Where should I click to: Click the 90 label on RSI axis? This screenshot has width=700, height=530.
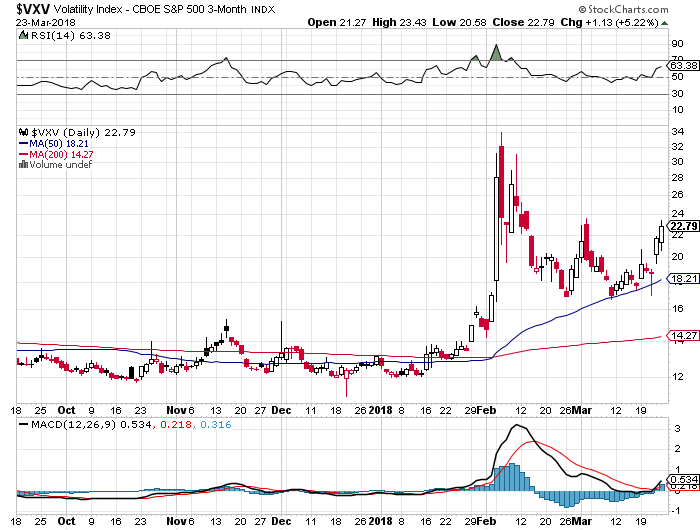pos(677,44)
